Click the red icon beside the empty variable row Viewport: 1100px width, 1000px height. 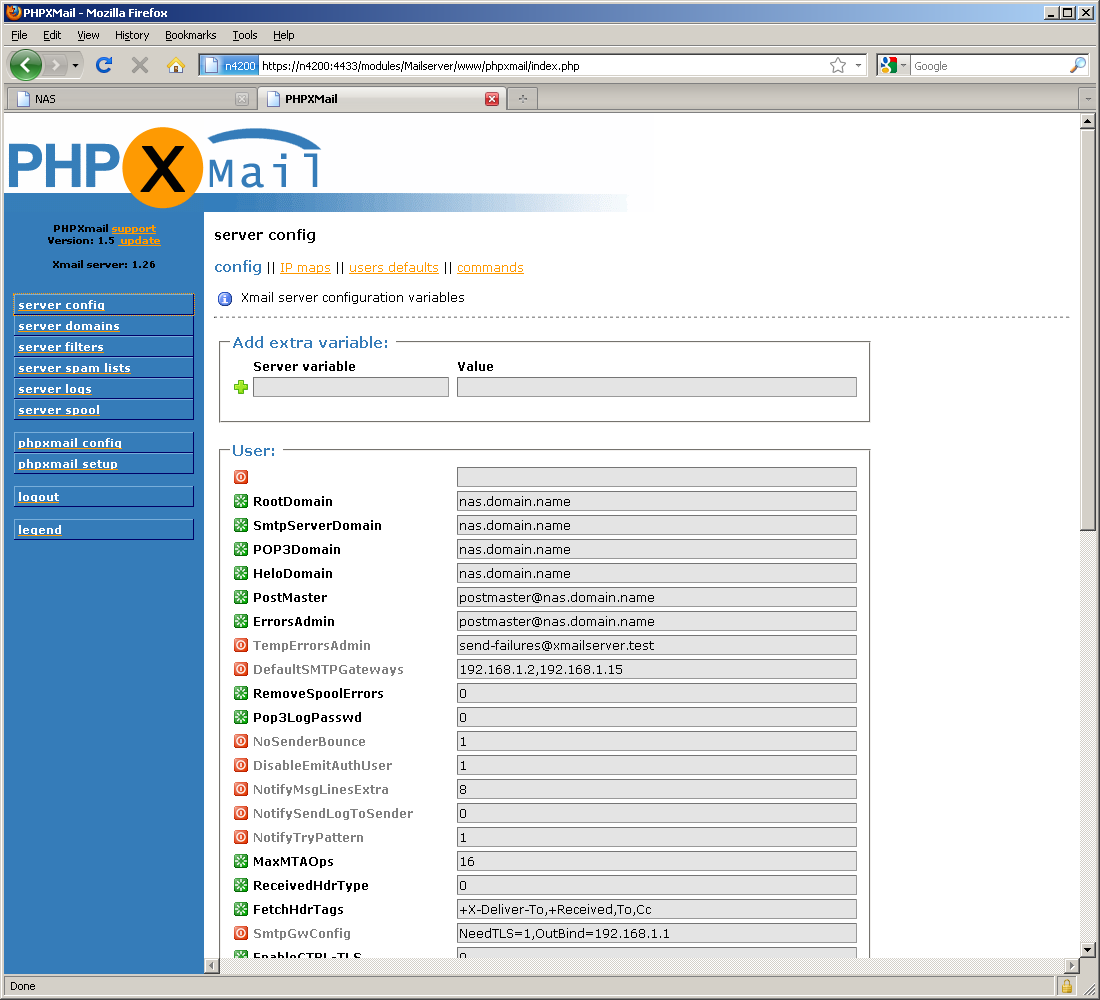point(241,477)
